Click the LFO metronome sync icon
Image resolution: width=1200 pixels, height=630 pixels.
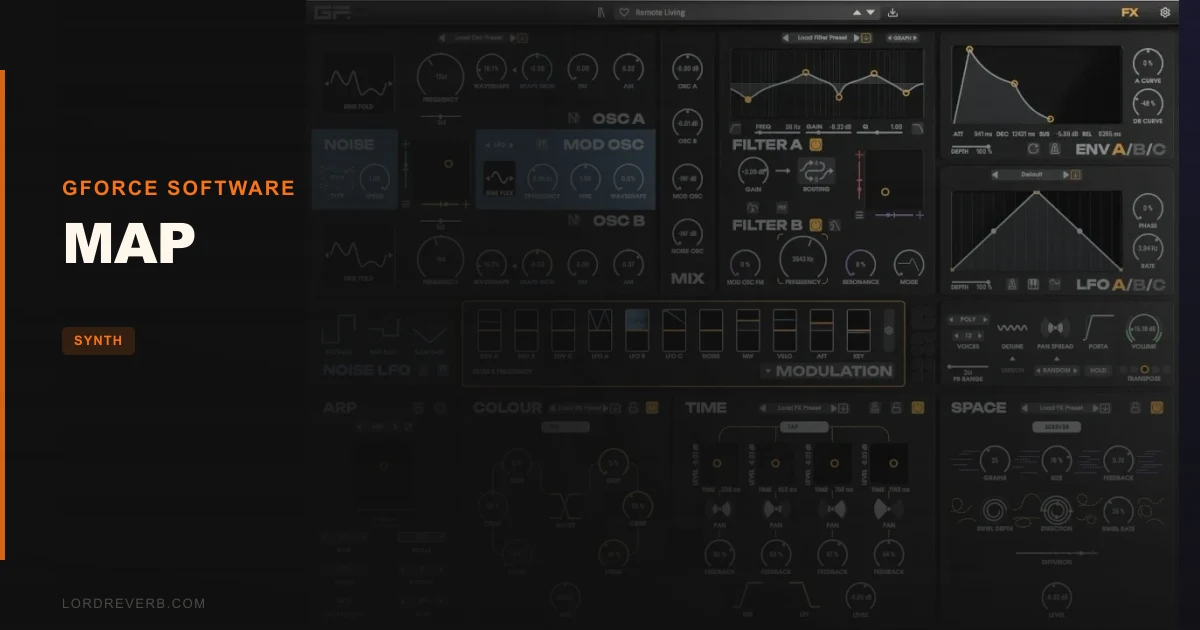(x=1012, y=284)
